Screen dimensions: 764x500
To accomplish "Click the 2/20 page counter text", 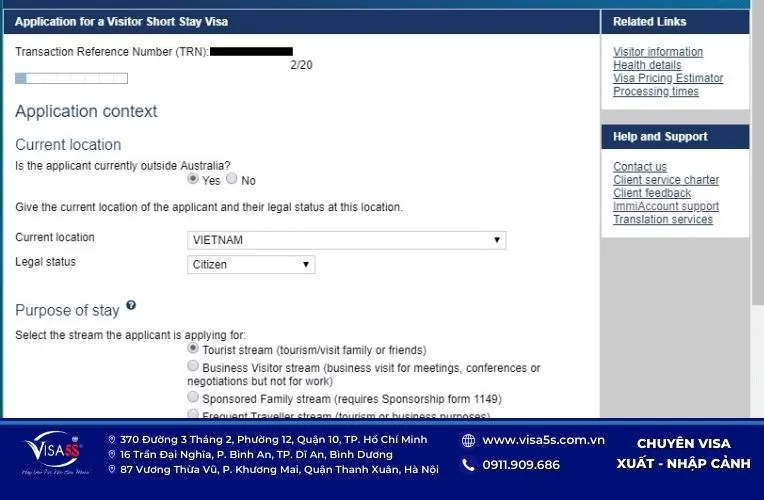I will pyautogui.click(x=301, y=65).
